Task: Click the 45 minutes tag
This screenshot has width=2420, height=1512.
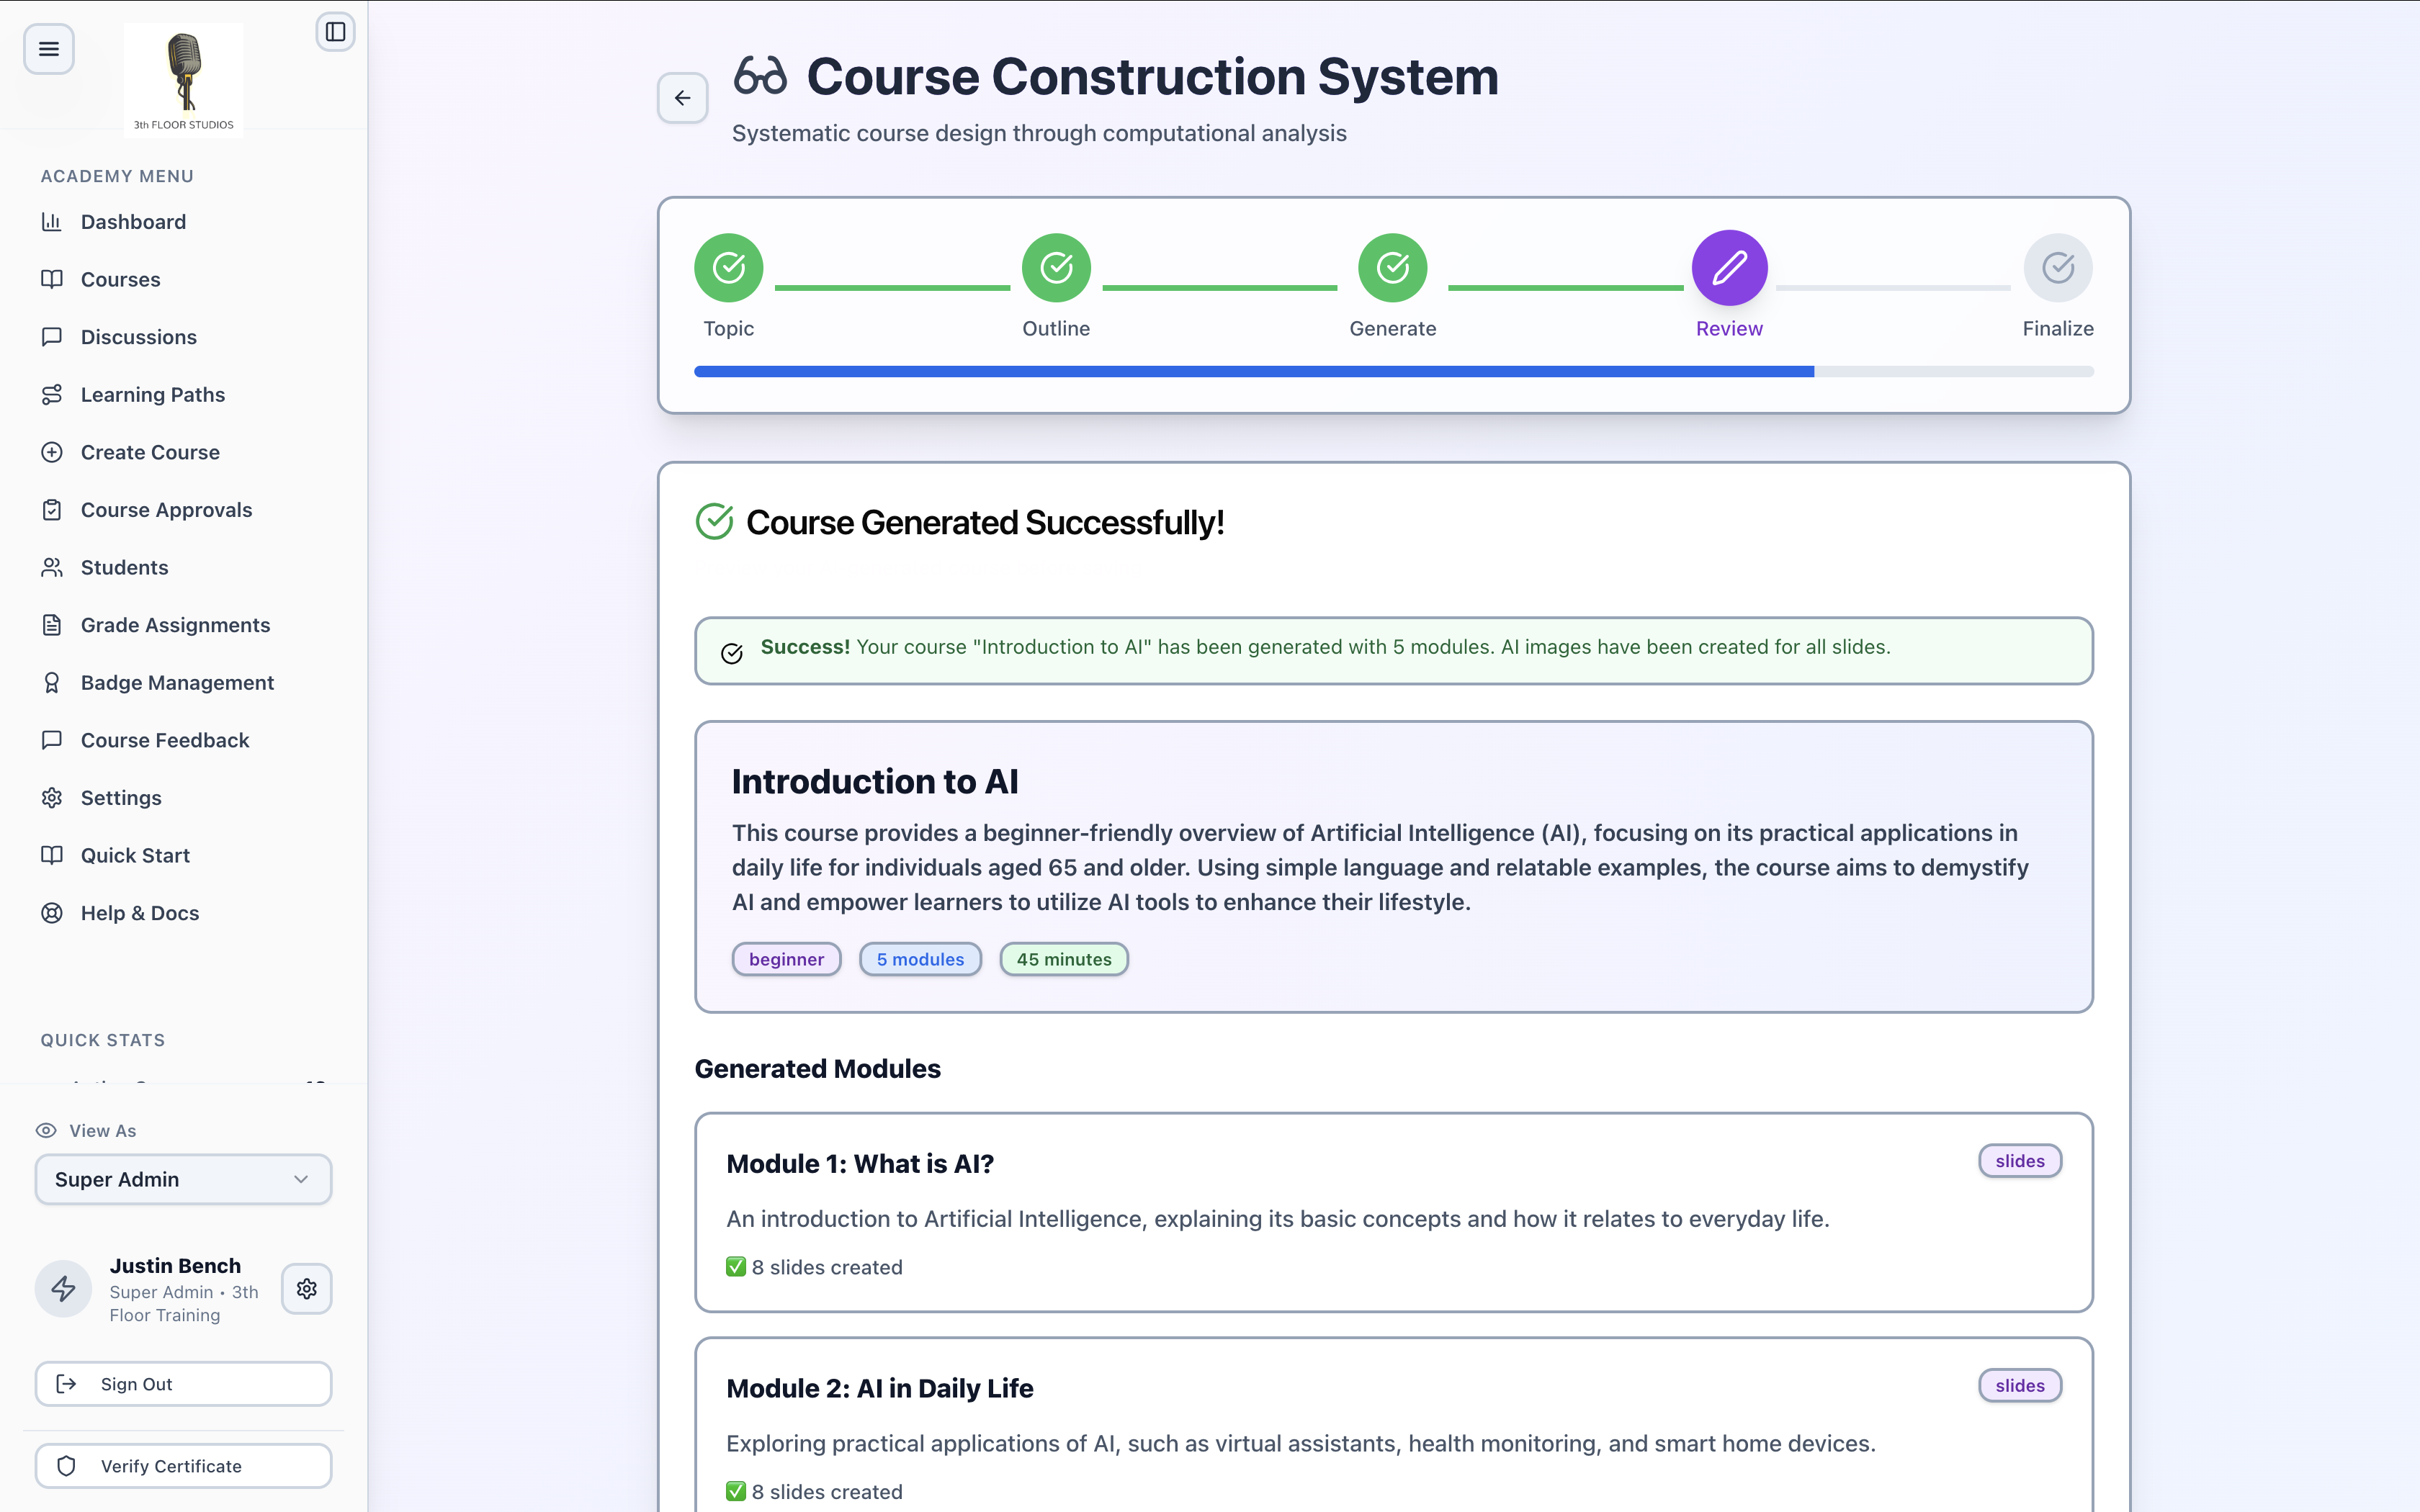Action: [1064, 959]
